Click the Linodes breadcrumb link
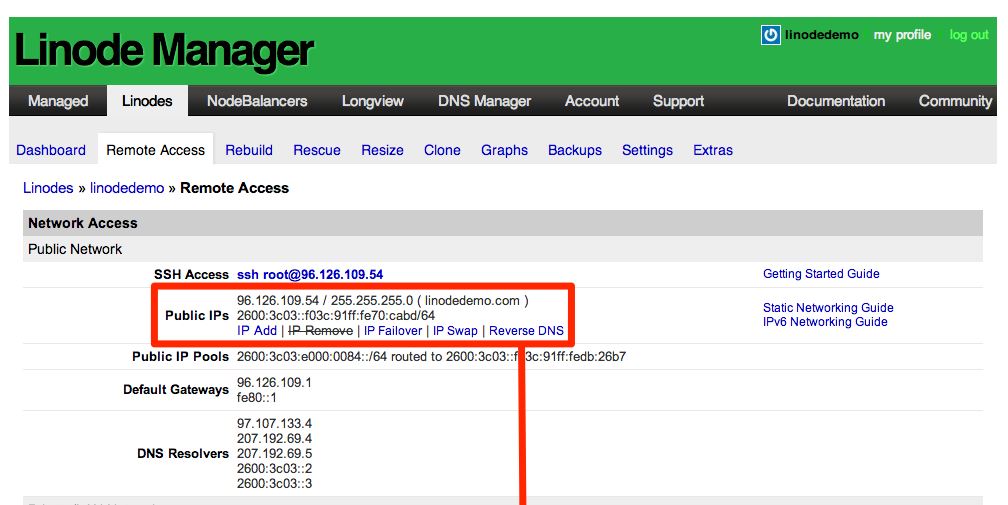Screen dimensions: 1008x505 [48, 188]
